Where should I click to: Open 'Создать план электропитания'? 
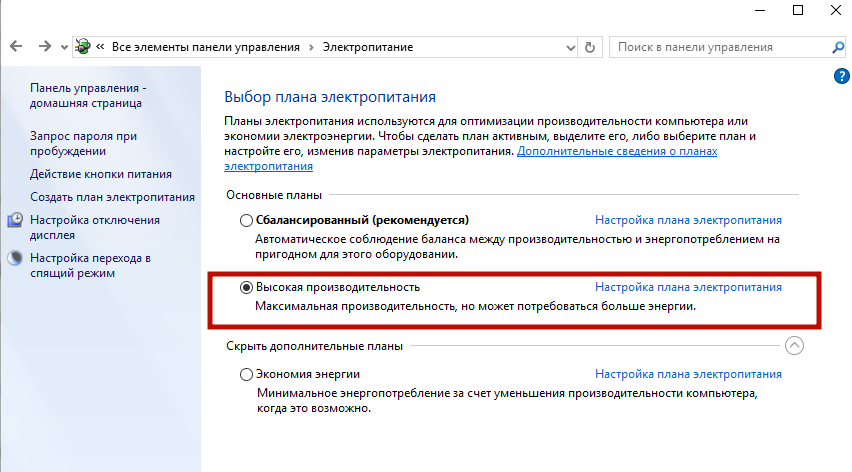(x=112, y=197)
